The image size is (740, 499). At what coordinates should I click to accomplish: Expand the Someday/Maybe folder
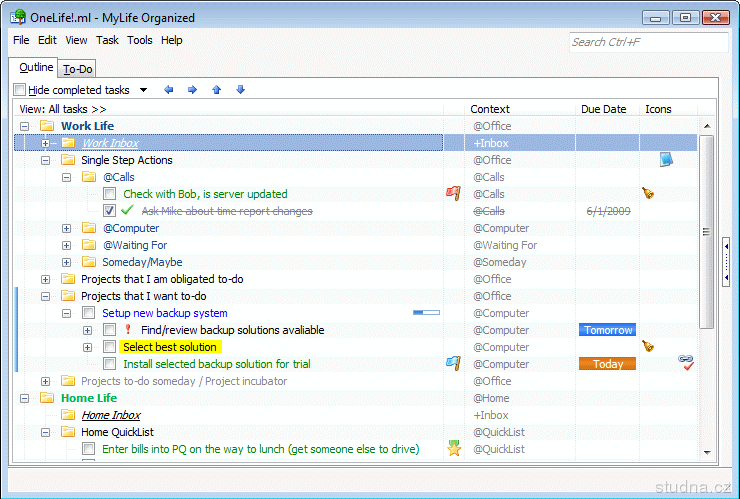point(67,262)
